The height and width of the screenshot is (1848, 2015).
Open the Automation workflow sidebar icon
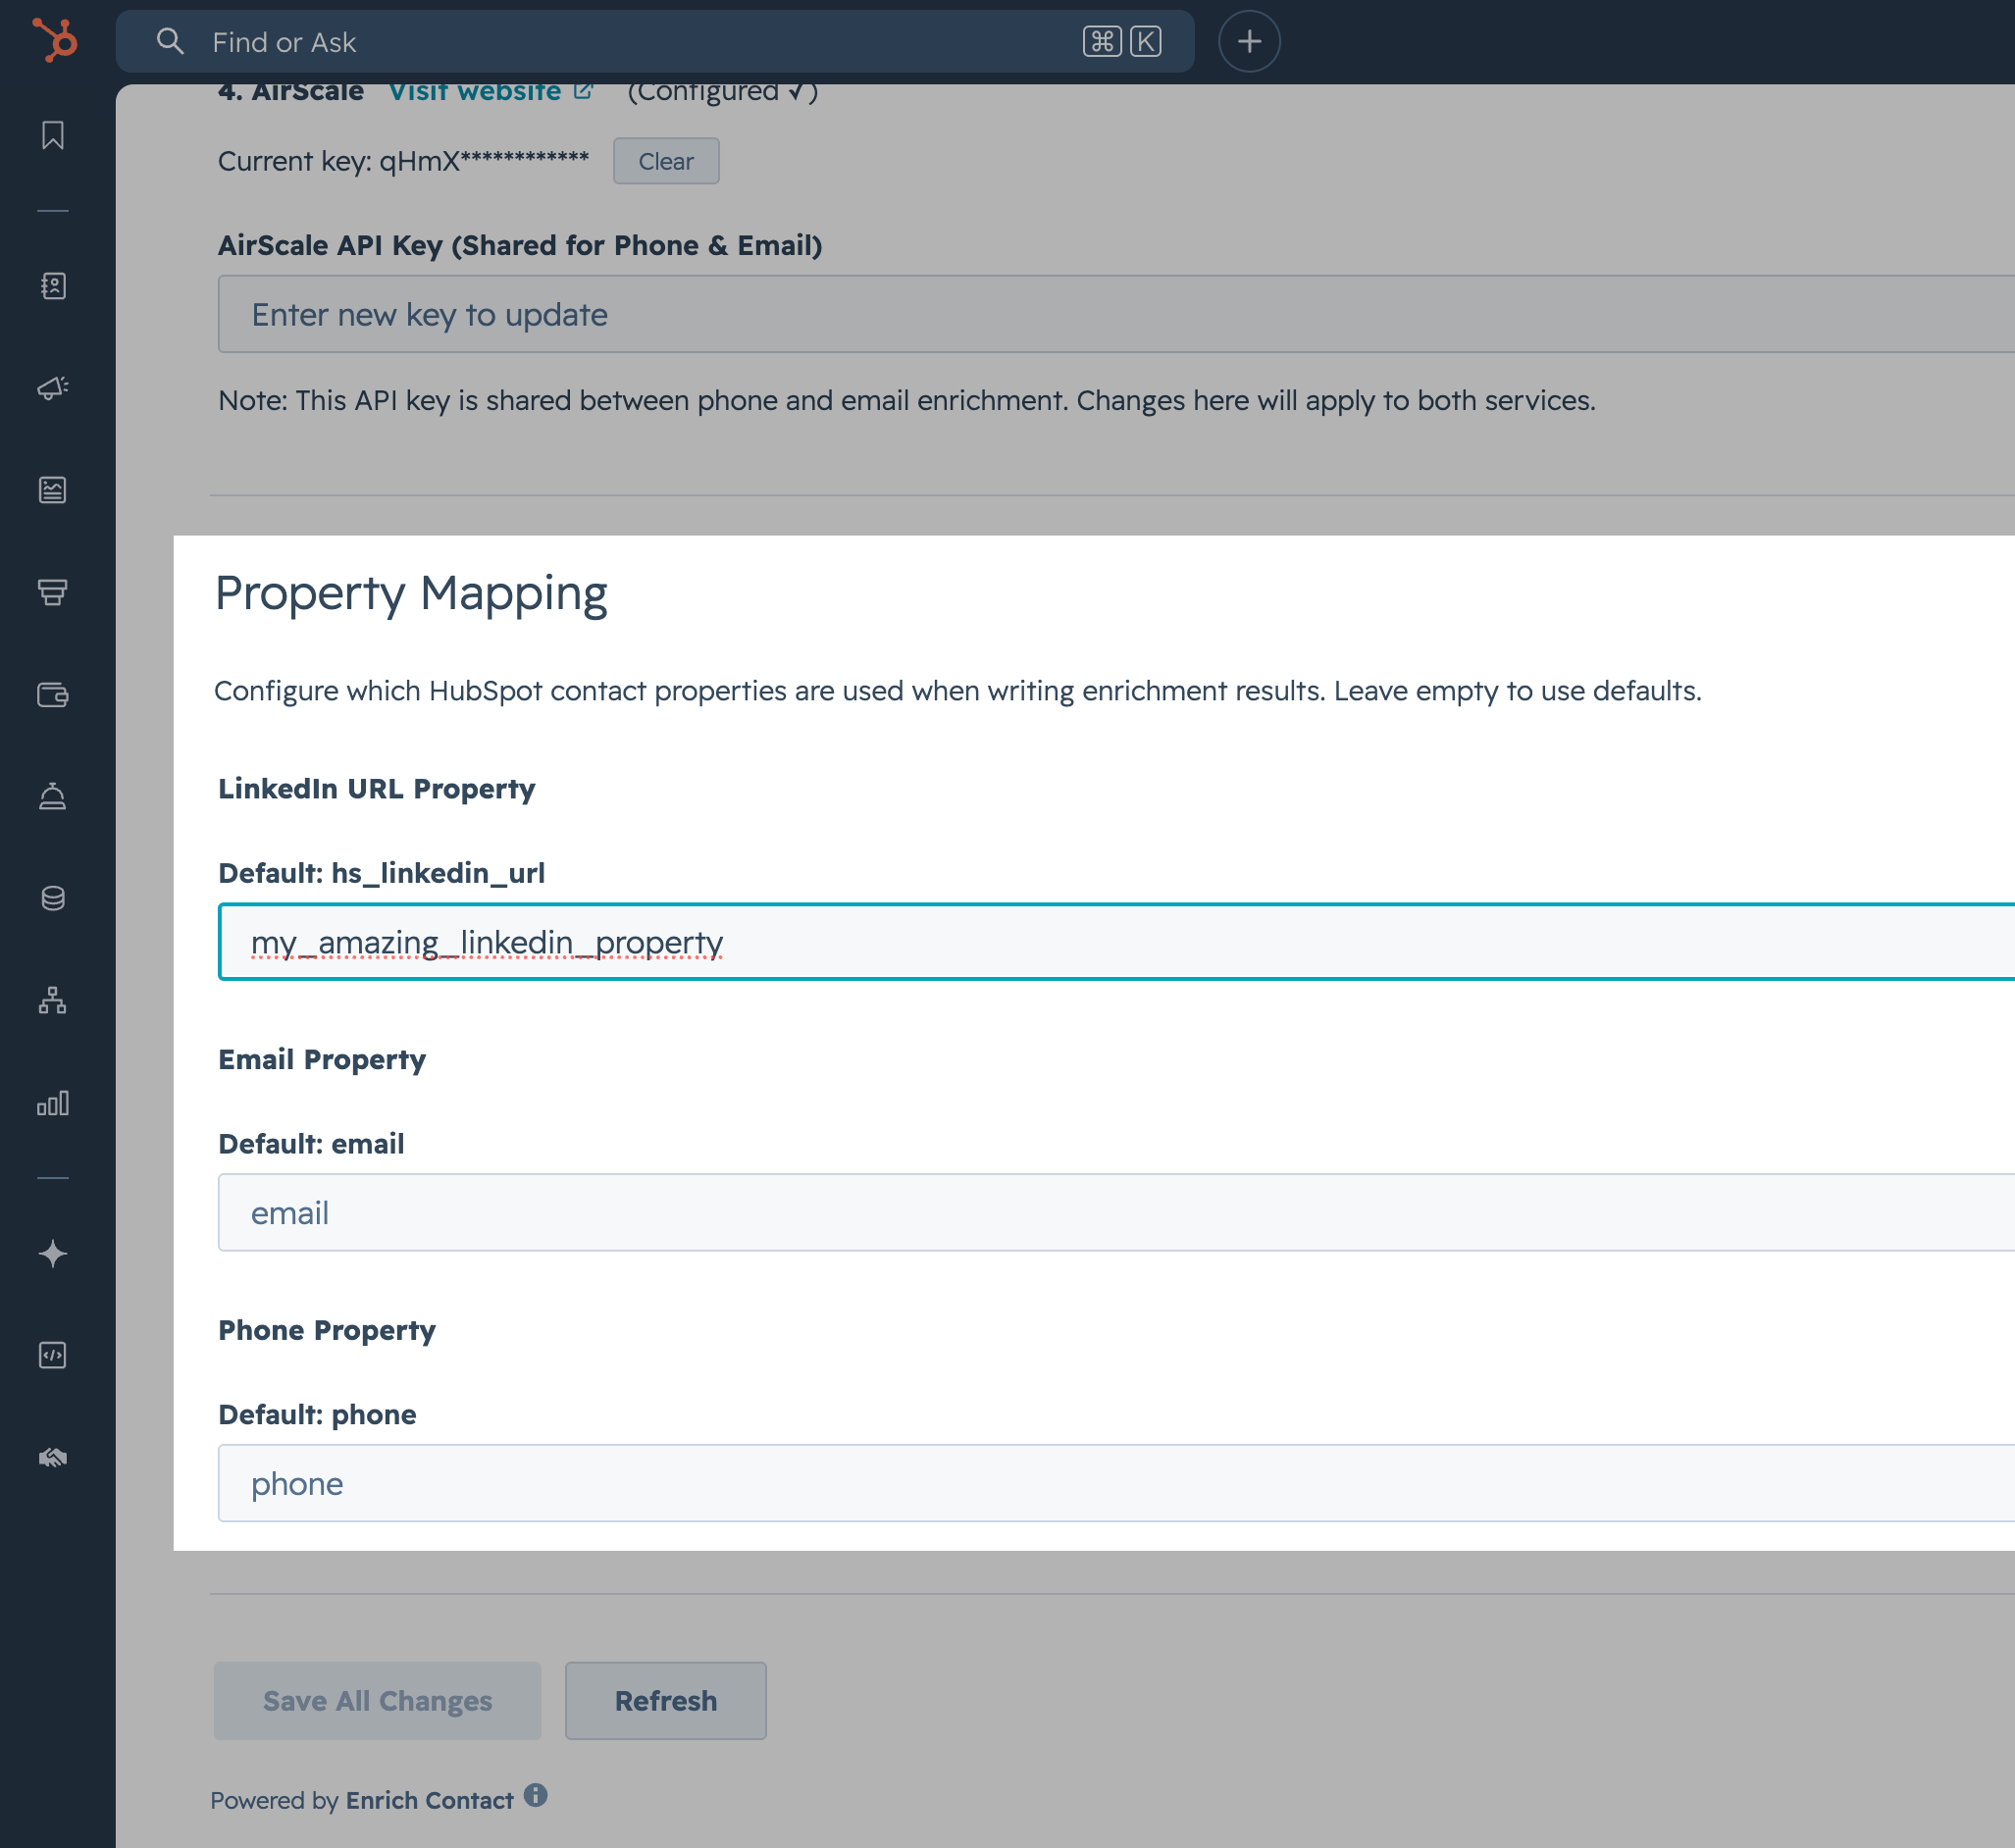click(53, 1000)
